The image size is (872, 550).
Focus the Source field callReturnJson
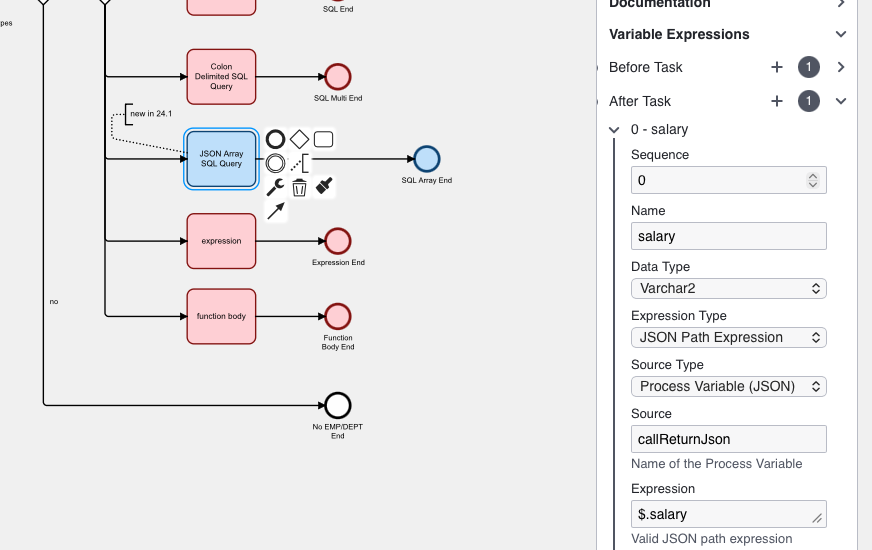[729, 439]
